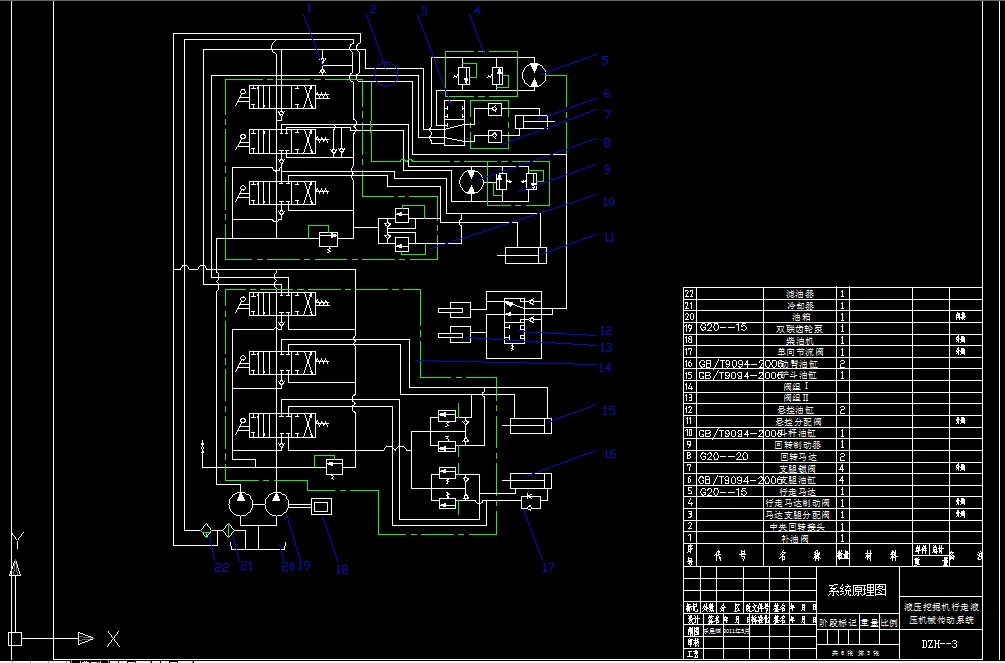The image size is (1005, 663).
Task: Click the X axis label of UCS icon
Action: click(113, 639)
